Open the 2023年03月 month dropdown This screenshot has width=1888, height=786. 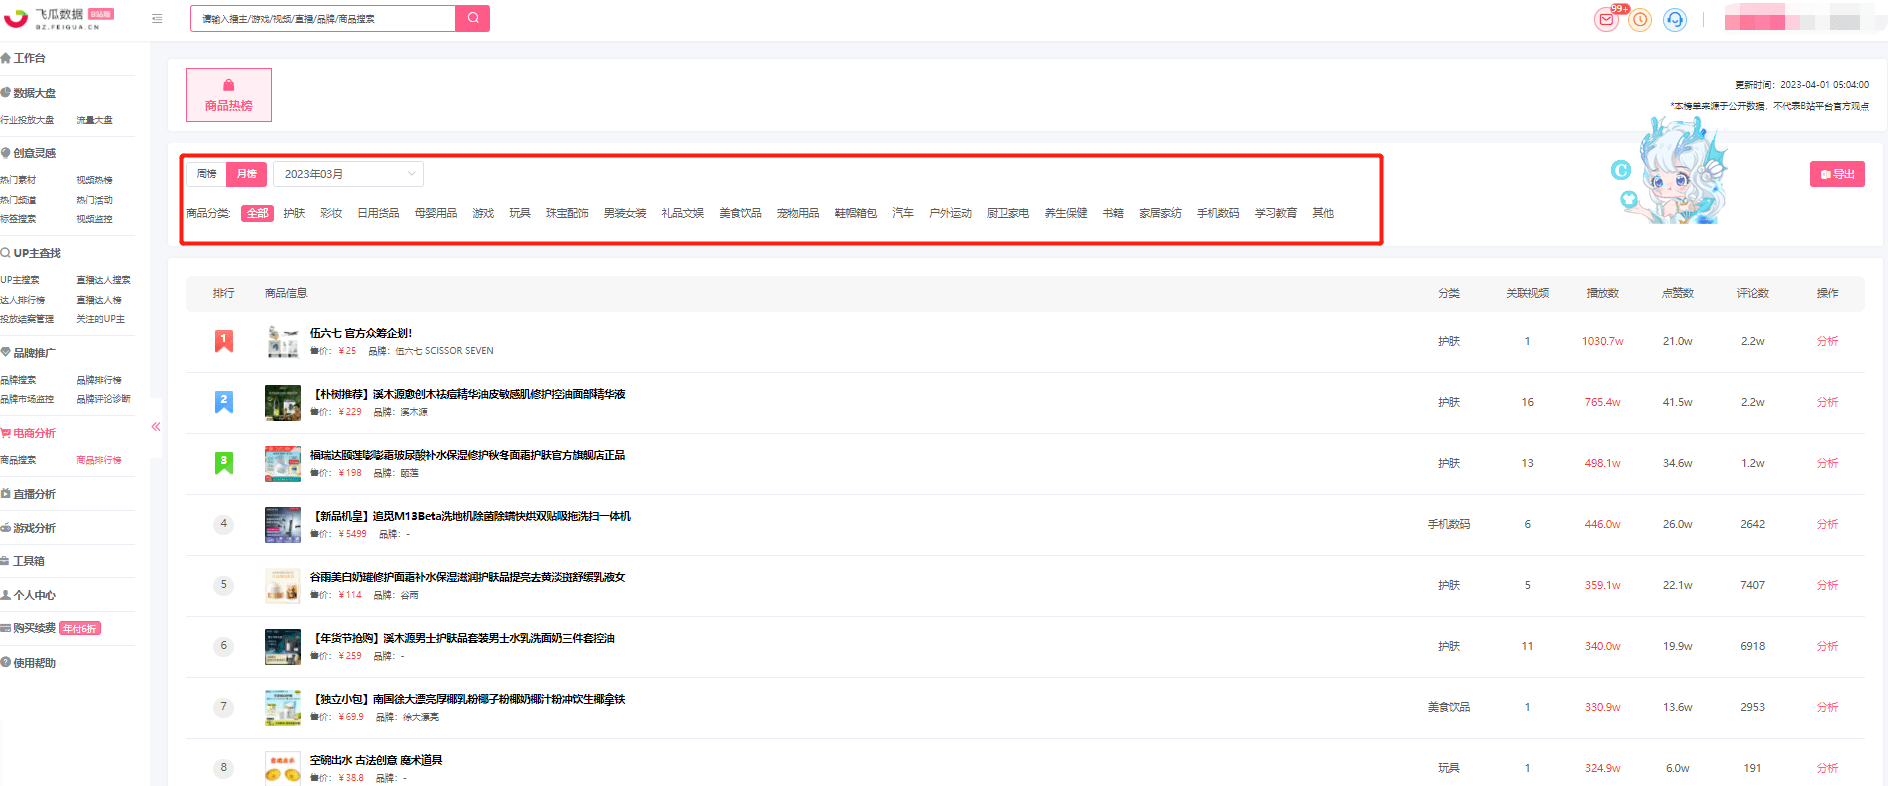(x=349, y=174)
